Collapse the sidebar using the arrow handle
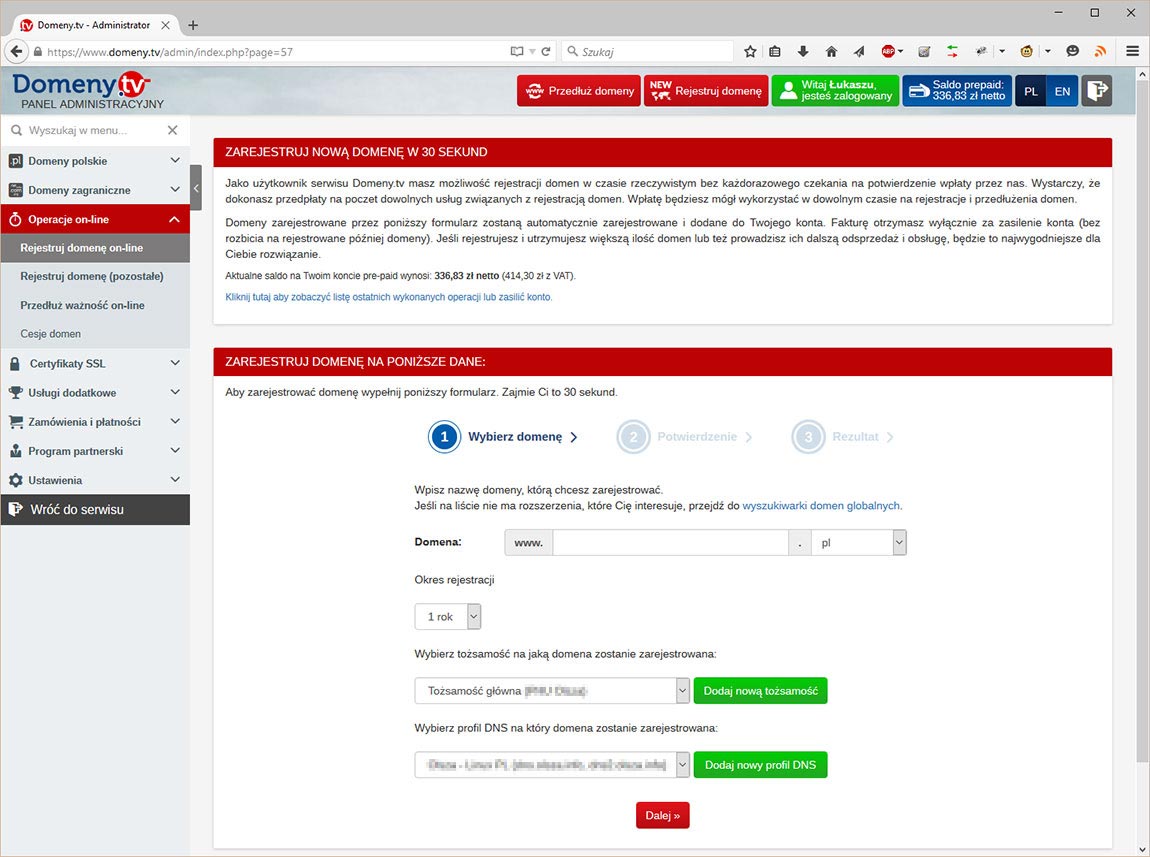 coord(196,188)
